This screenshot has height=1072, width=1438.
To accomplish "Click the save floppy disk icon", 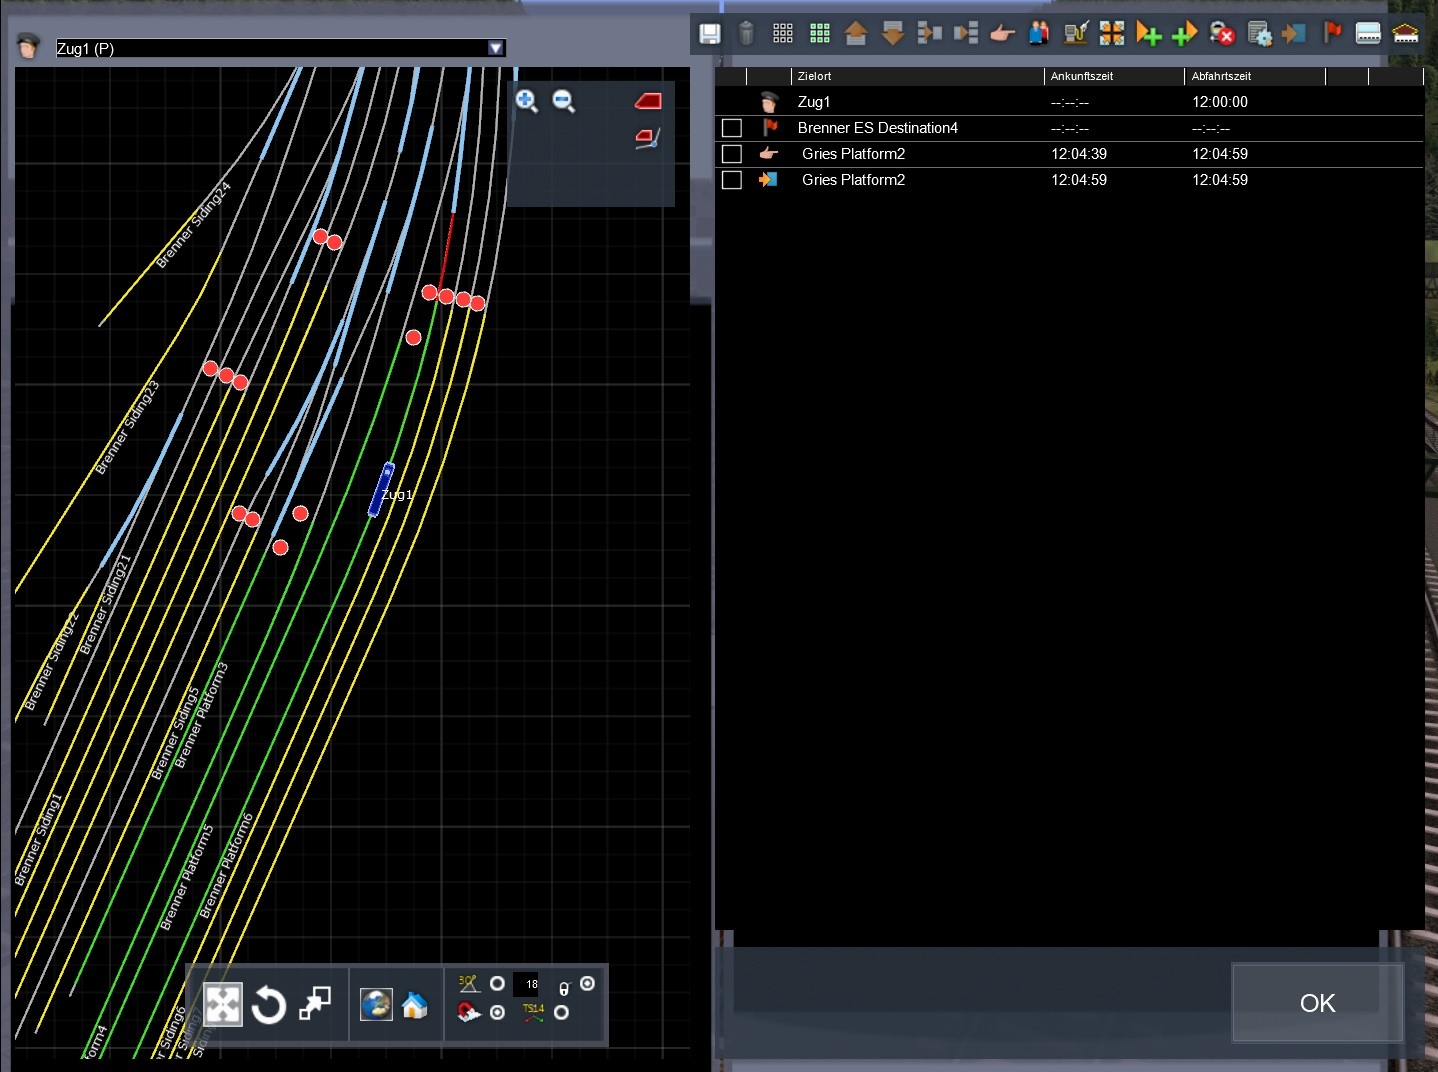I will tap(710, 34).
